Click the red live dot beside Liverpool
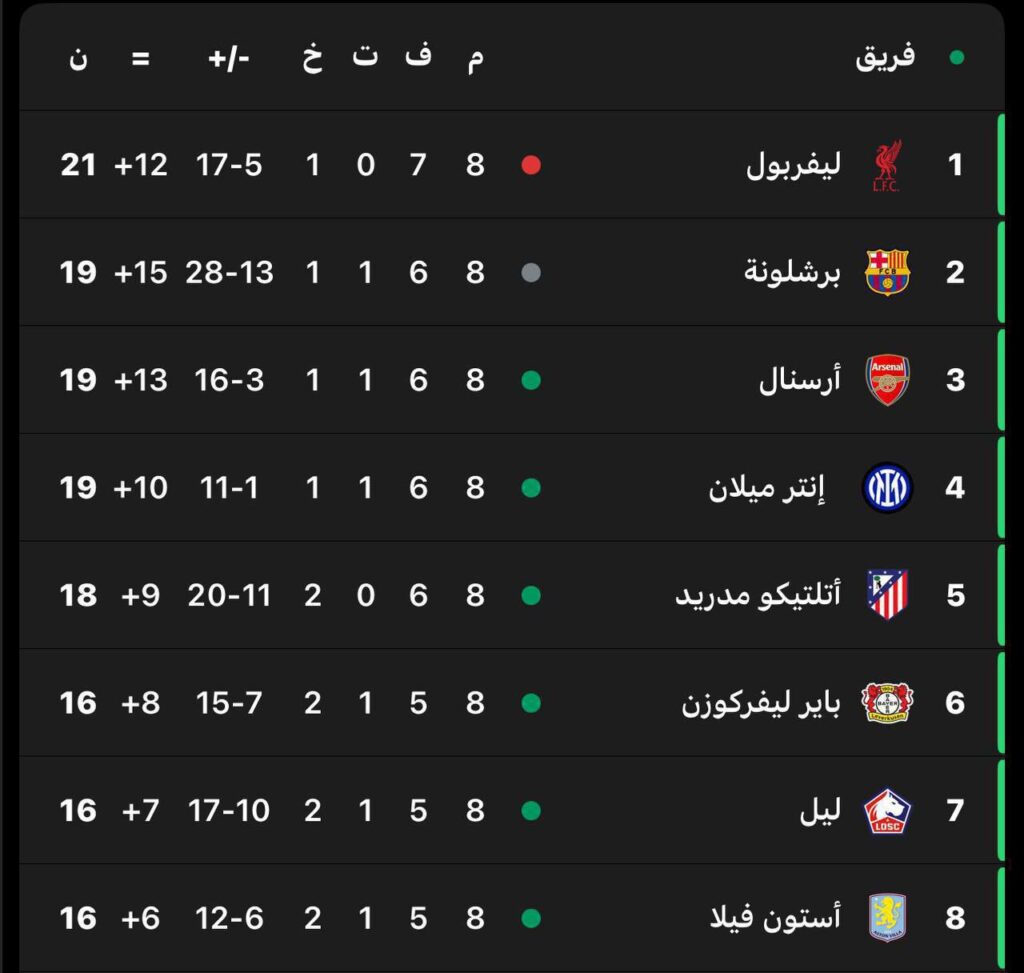This screenshot has height=973, width=1024. (531, 165)
